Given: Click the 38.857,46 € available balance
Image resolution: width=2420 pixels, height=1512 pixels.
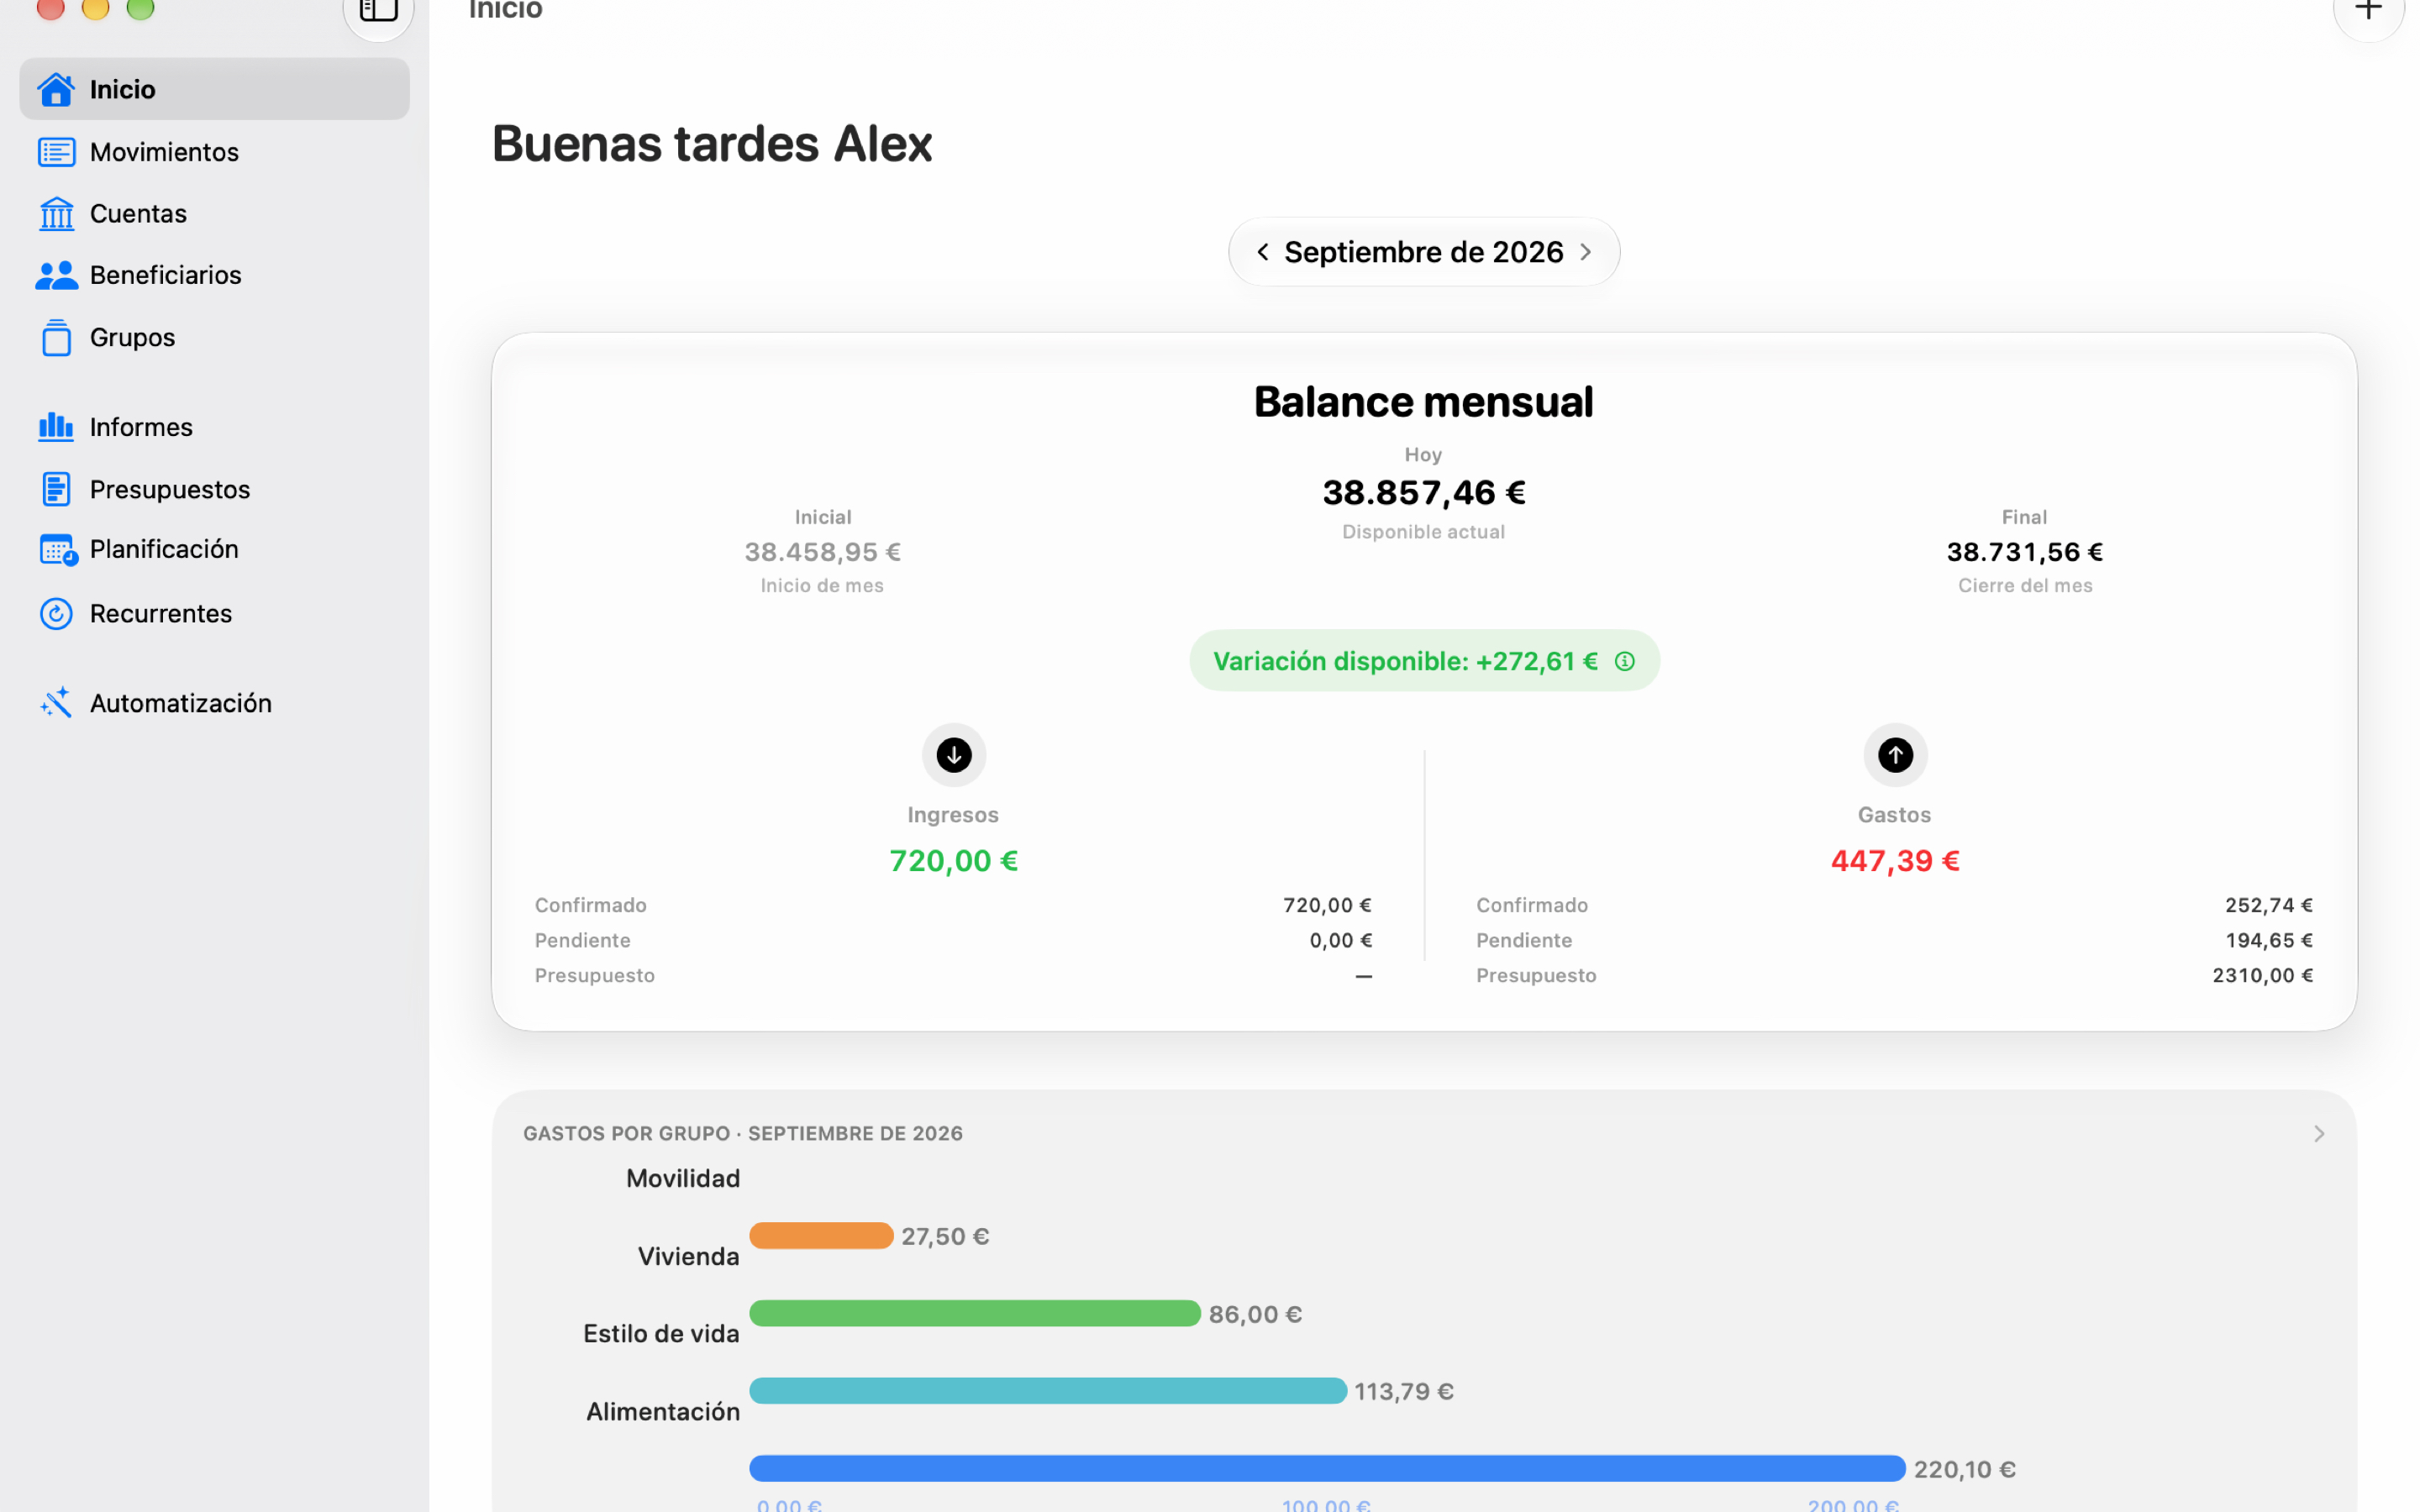Looking at the screenshot, I should pos(1423,492).
